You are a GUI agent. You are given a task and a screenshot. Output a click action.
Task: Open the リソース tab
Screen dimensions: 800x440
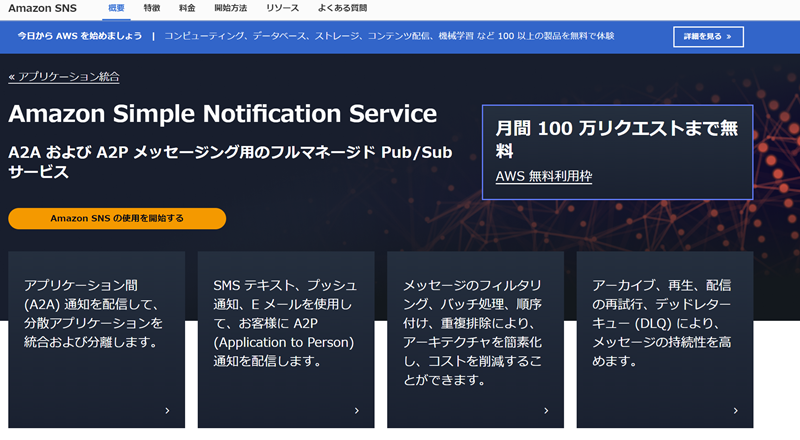(x=282, y=8)
